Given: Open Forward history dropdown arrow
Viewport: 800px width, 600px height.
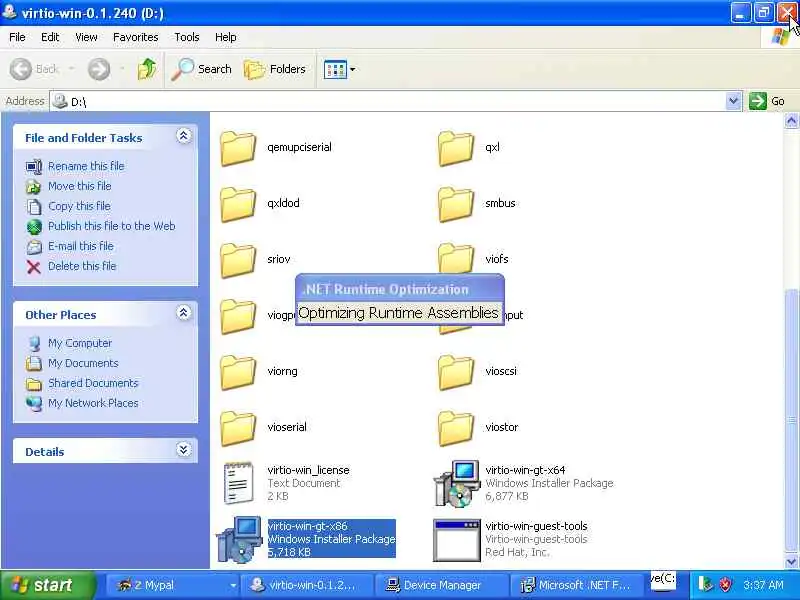Looking at the screenshot, I should point(122,69).
